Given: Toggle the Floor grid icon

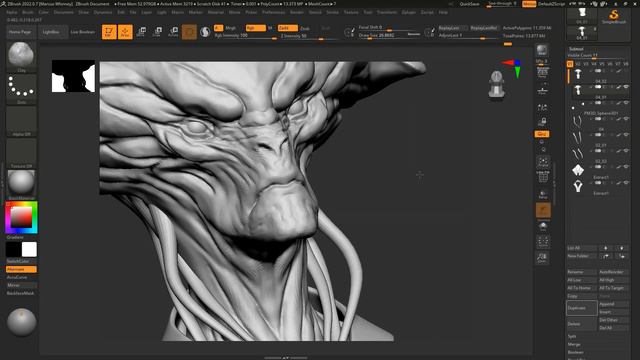Looking at the screenshot, I should click(x=542, y=91).
